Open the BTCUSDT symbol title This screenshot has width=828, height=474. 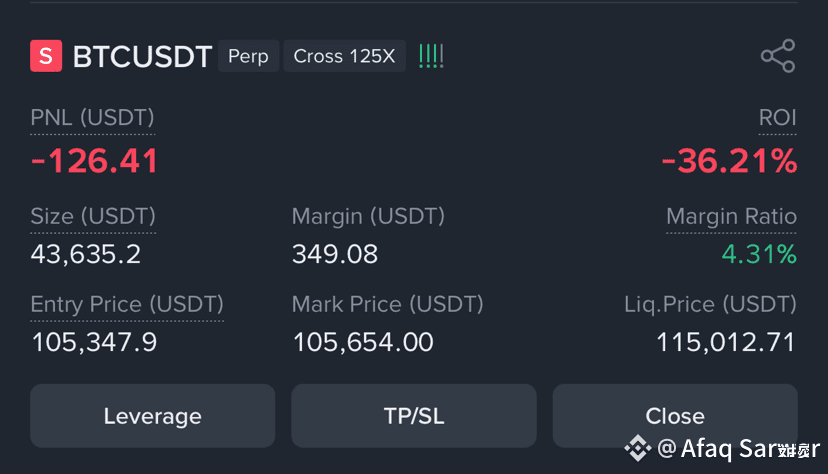(143, 56)
